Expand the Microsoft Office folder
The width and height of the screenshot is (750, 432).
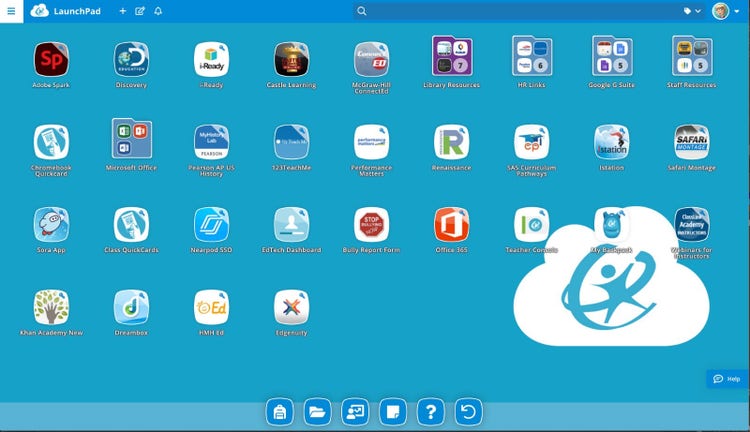131,141
